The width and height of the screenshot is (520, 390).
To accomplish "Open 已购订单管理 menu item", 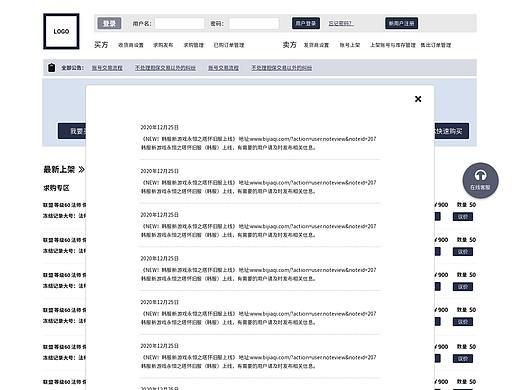I will pyautogui.click(x=229, y=45).
